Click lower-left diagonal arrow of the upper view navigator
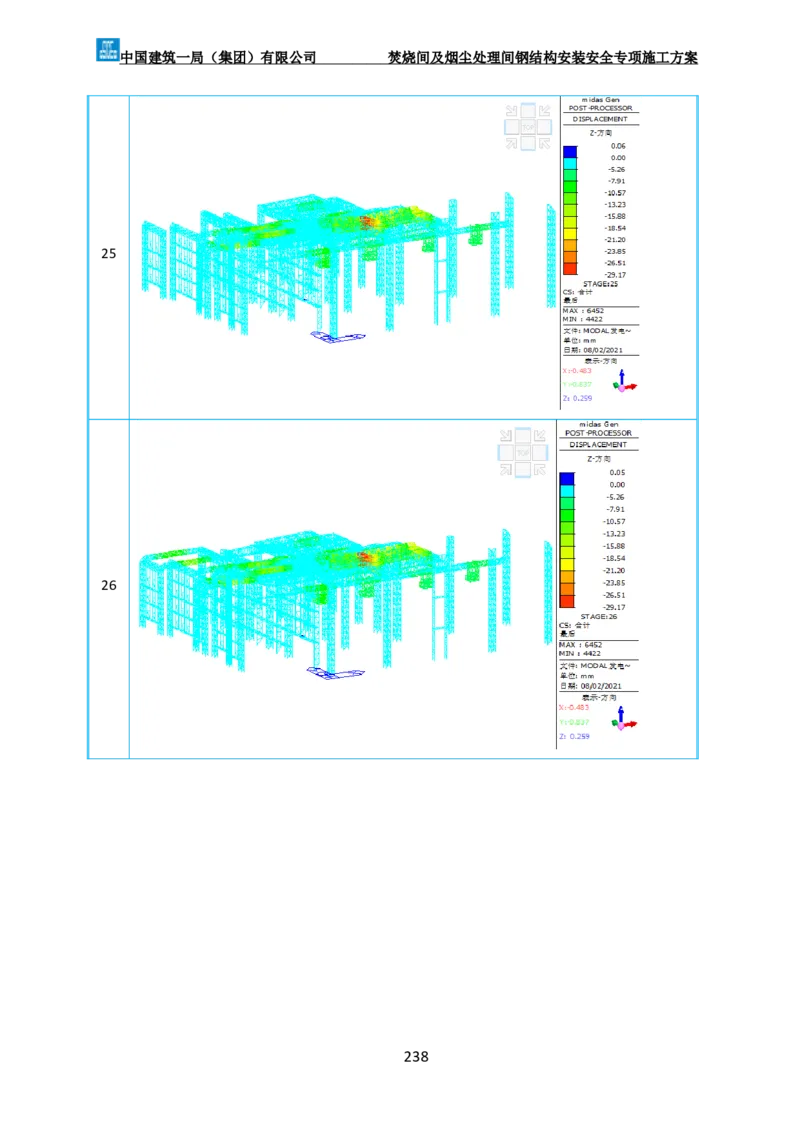This screenshot has height=1132, width=800. pos(511,143)
